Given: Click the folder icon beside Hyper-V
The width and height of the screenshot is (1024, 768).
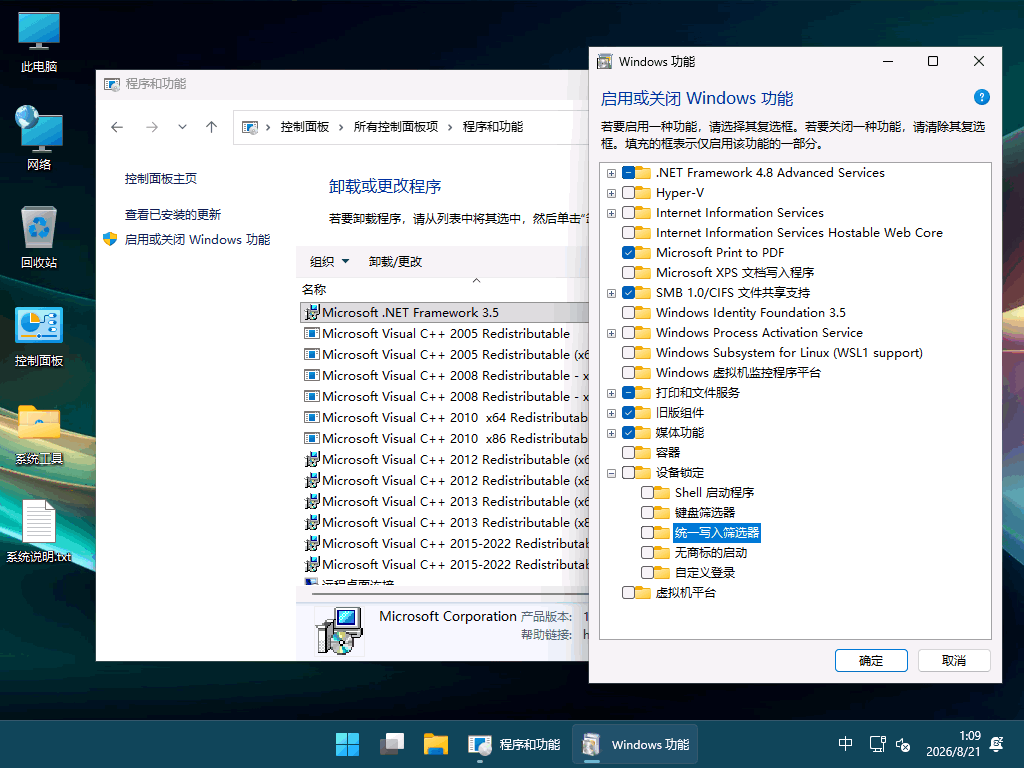Looking at the screenshot, I should coord(643,193).
